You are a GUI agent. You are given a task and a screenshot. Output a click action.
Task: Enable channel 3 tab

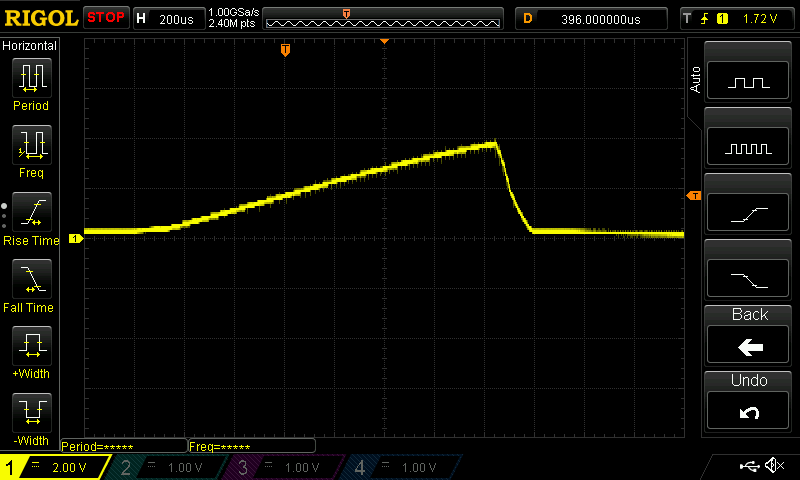[x=286, y=467]
